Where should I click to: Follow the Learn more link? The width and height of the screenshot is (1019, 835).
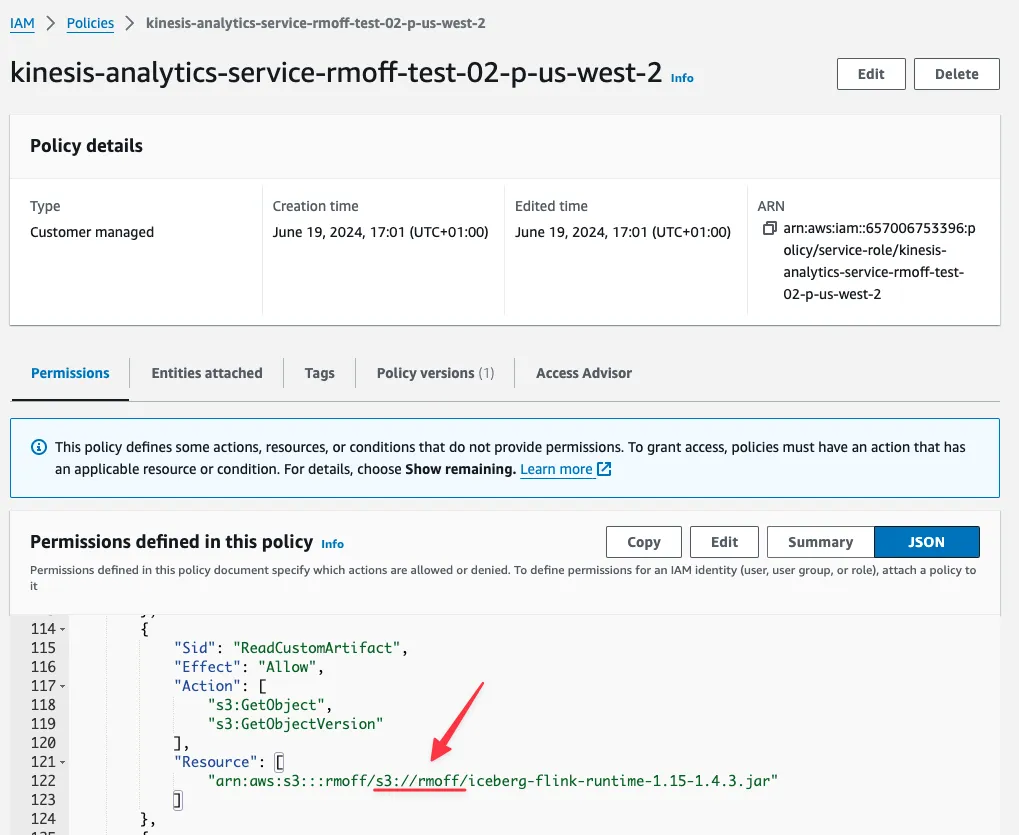[556, 469]
